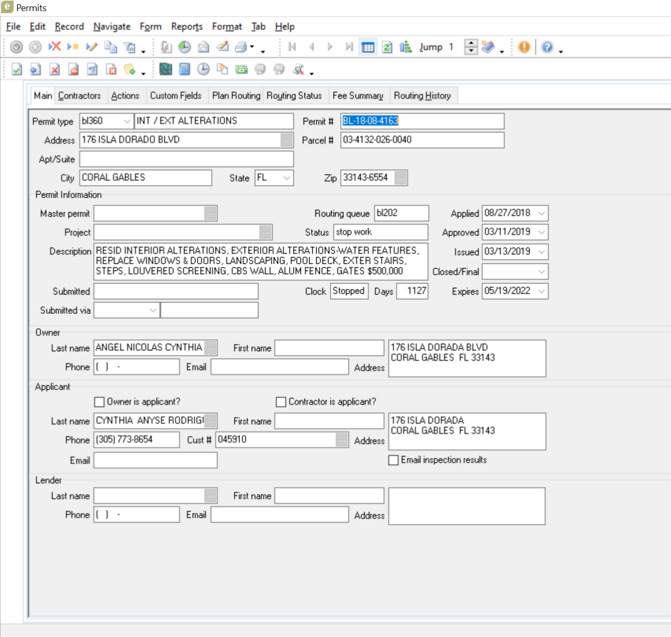Enable 'Email inspection results' checkbox
Screen dimensions: 671x637
[394, 460]
